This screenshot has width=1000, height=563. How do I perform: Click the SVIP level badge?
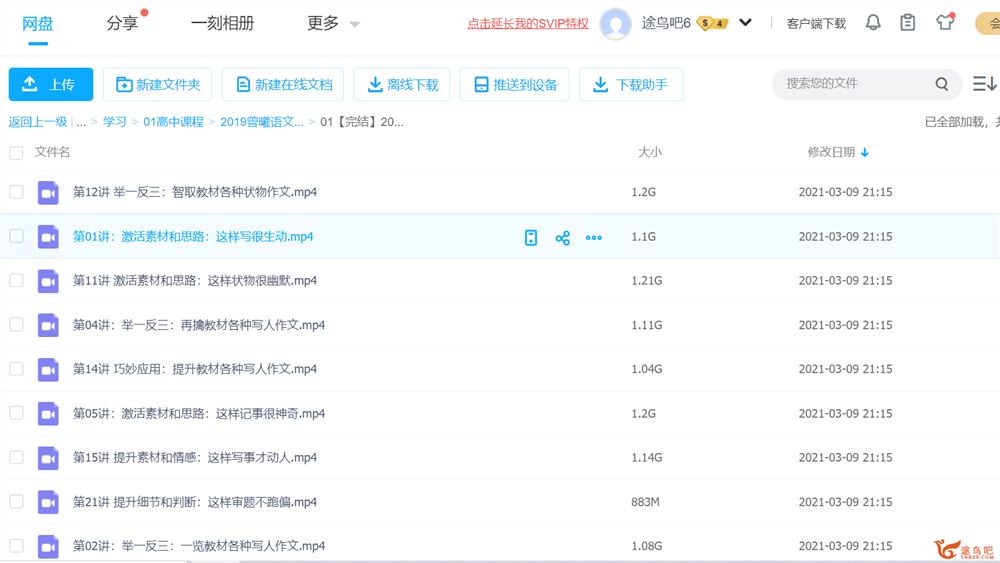click(x=712, y=24)
